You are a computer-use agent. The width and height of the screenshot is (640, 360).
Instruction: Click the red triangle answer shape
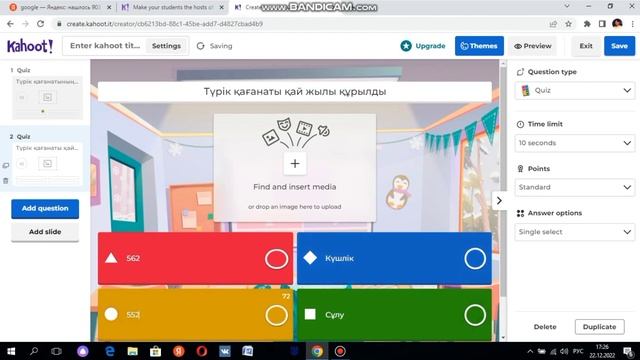(111, 258)
